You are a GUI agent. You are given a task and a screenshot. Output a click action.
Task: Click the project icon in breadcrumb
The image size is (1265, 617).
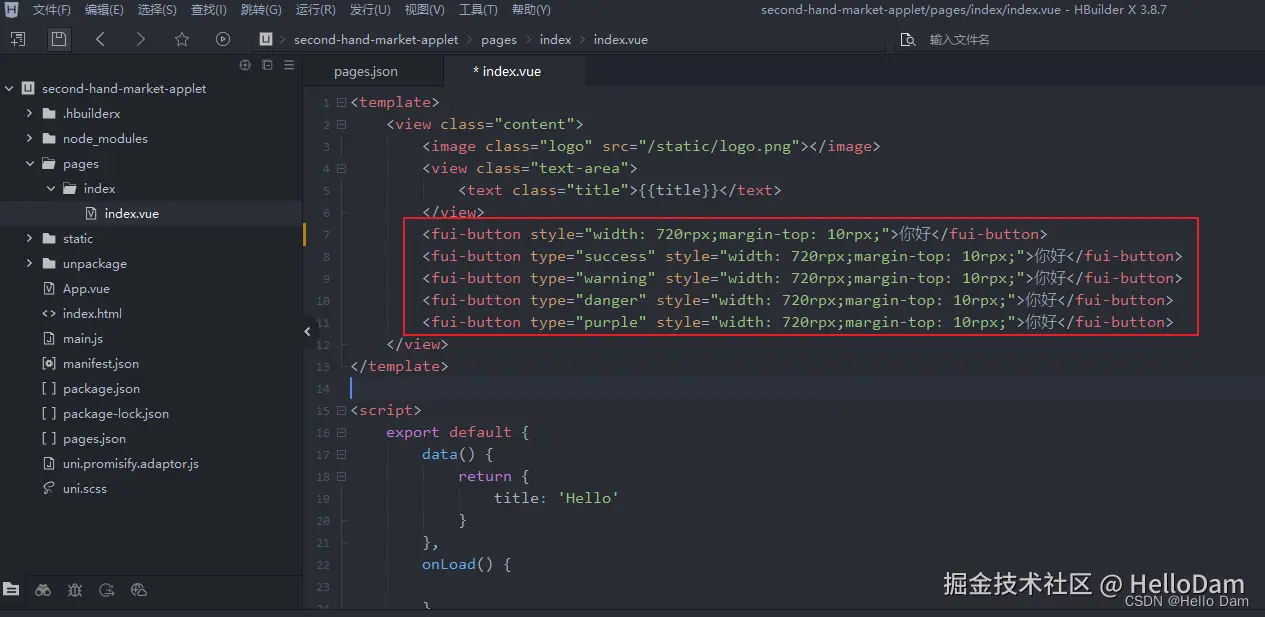tap(266, 40)
